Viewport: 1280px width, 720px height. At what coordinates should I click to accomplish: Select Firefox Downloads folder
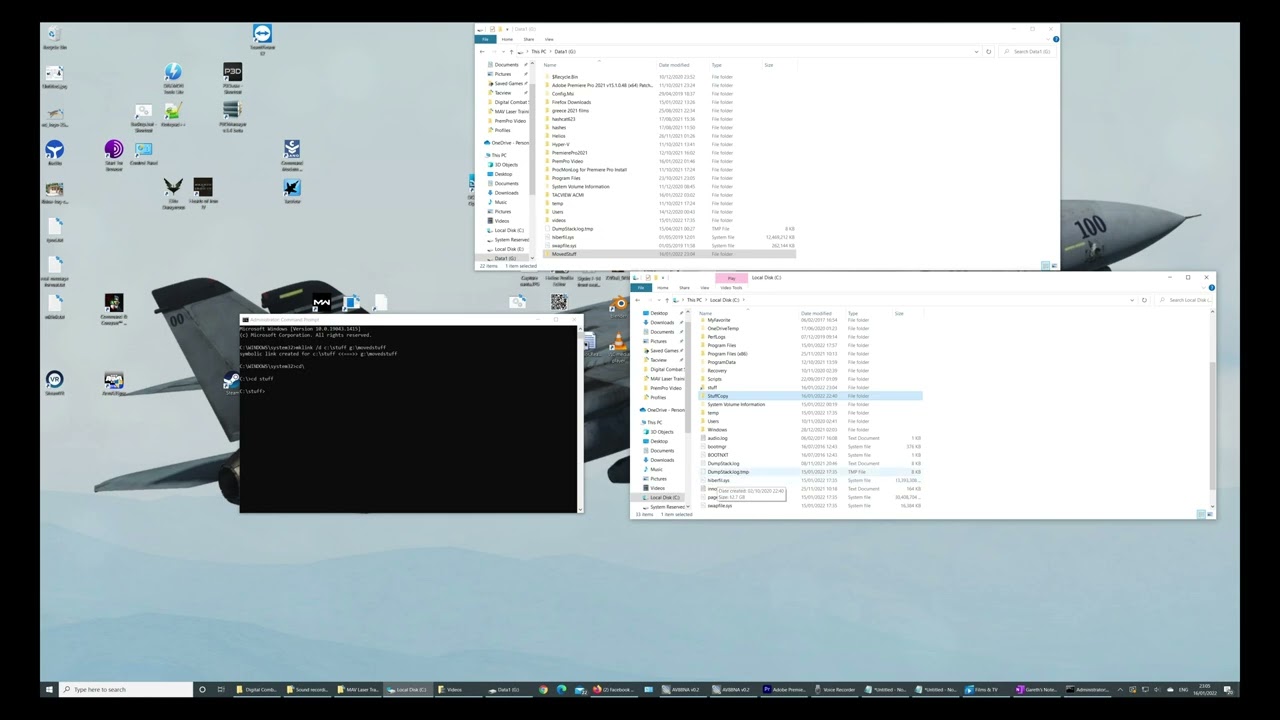pos(570,102)
